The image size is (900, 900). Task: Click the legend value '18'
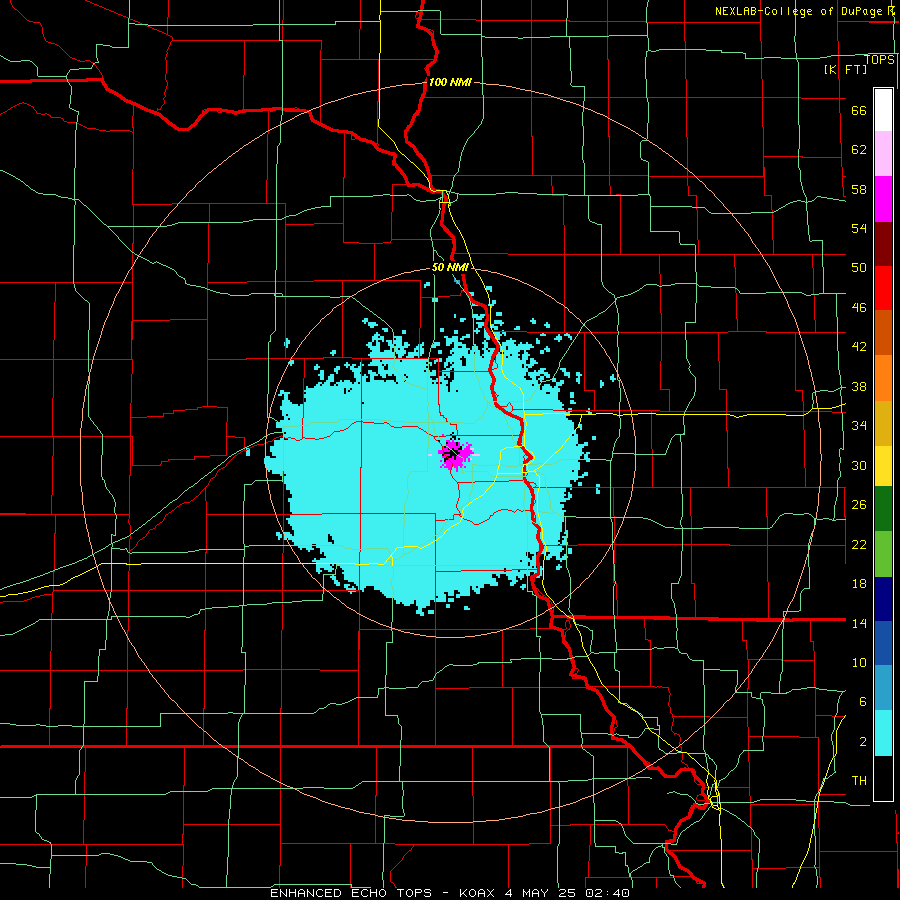859,584
